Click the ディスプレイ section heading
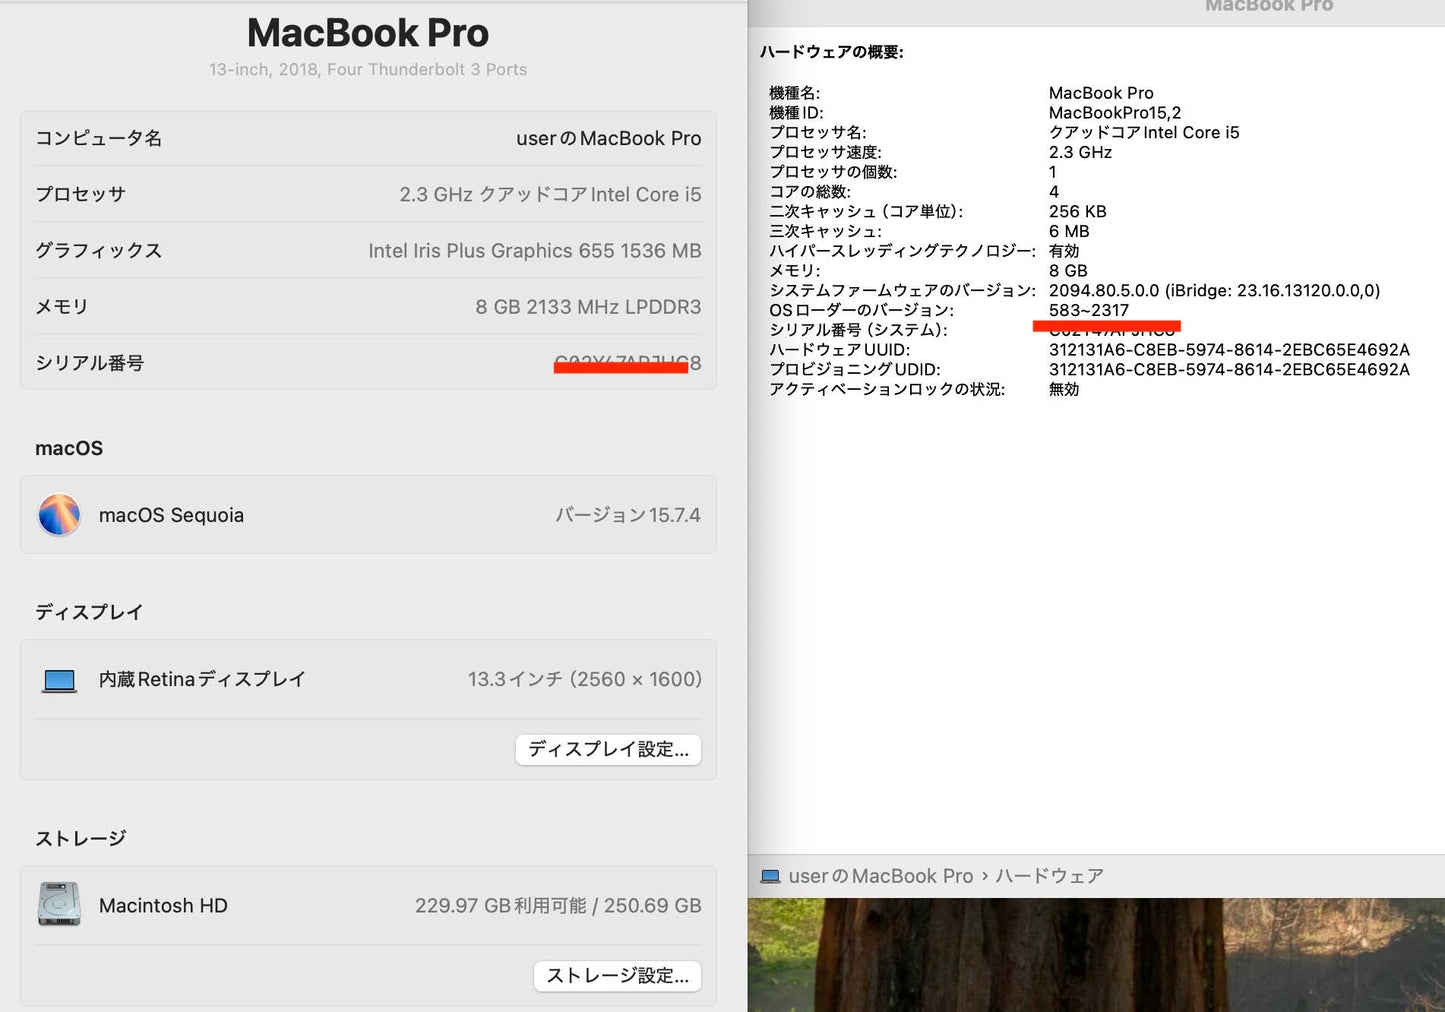Image resolution: width=1445 pixels, height=1012 pixels. [x=89, y=612]
